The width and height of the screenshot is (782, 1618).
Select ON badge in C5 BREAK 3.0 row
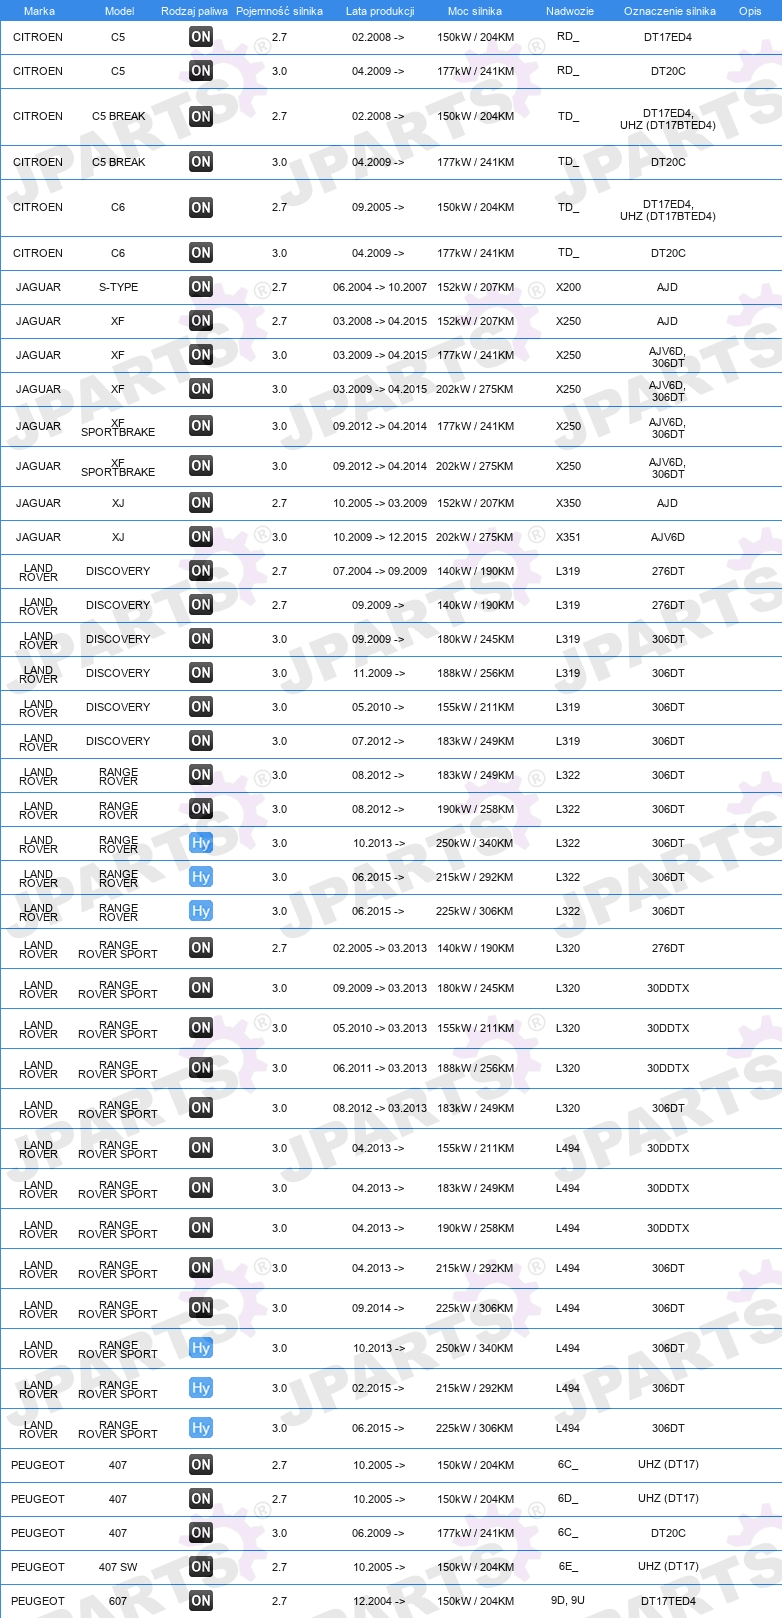pos(201,162)
